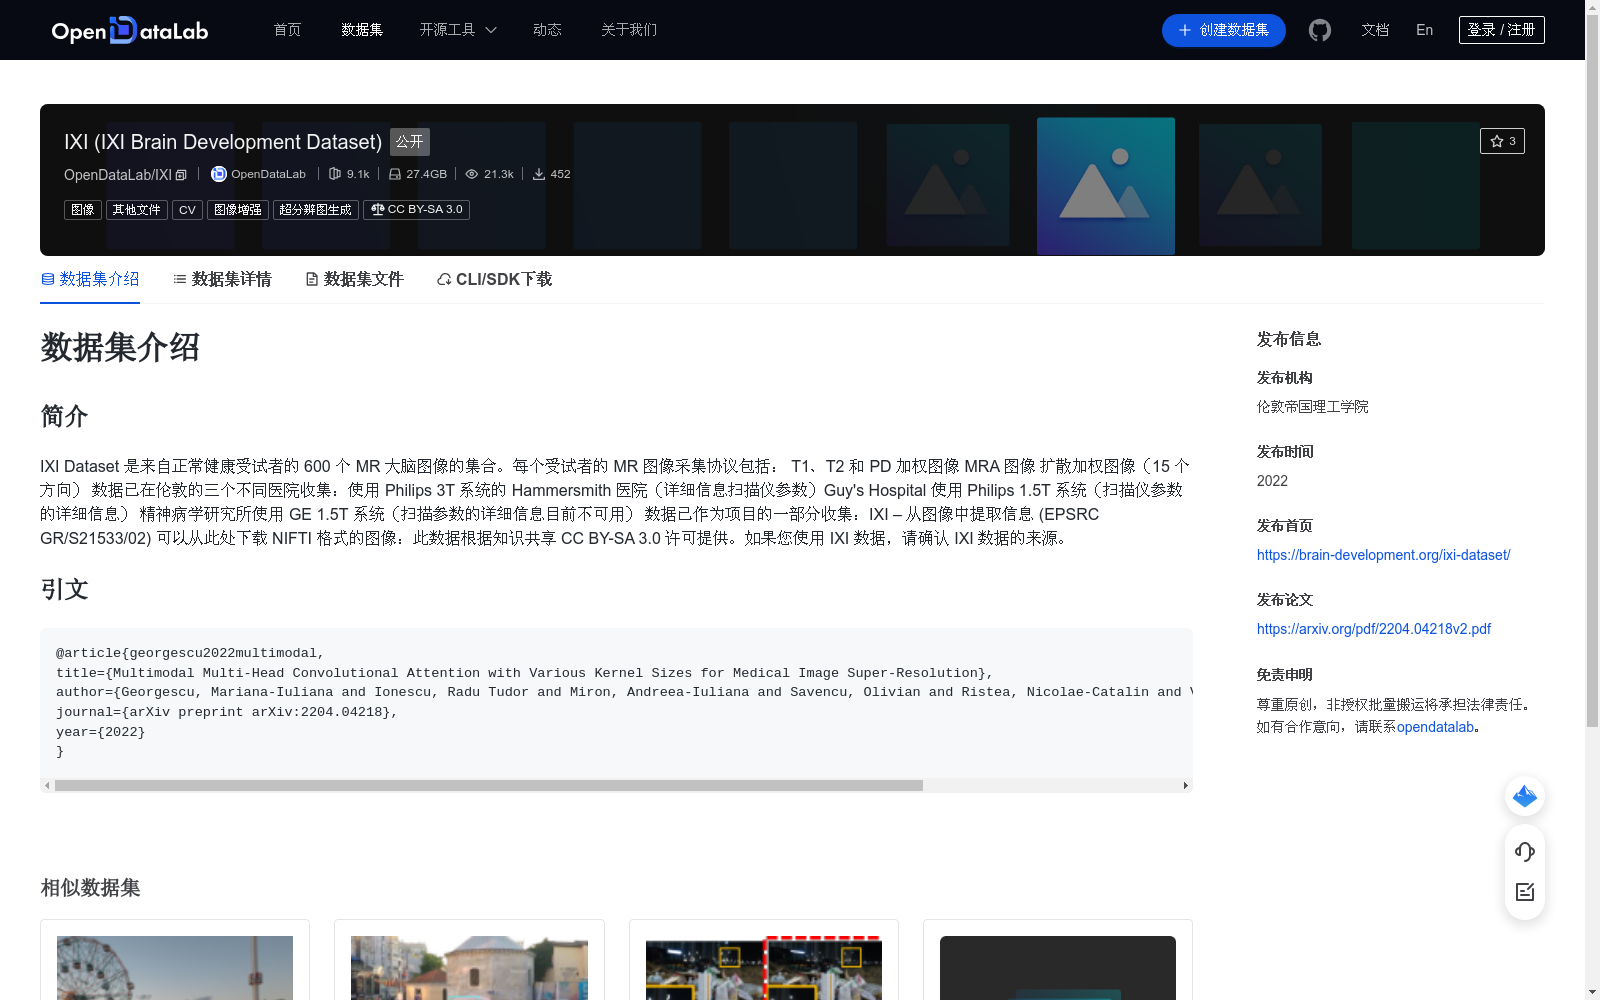Click the blue dataset cover thumbnail

(1105, 186)
